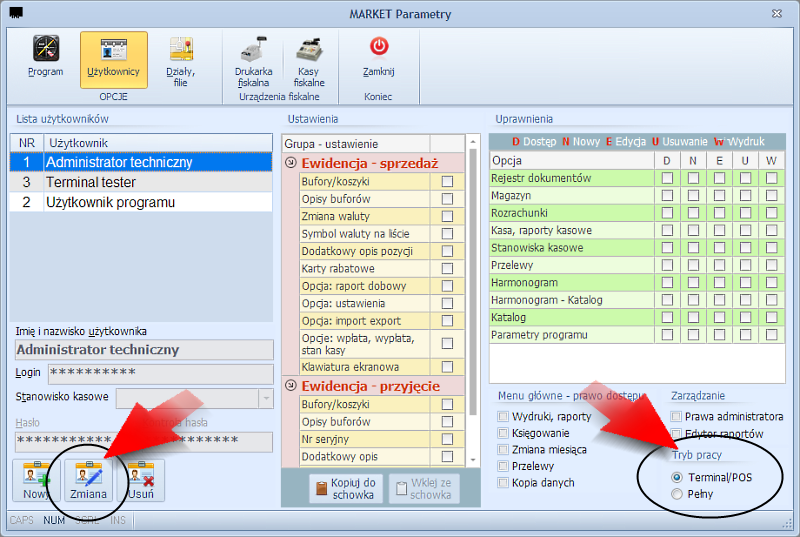Open Kasy fiskalne device icon
Viewport: 800px width, 537px height.
point(309,61)
